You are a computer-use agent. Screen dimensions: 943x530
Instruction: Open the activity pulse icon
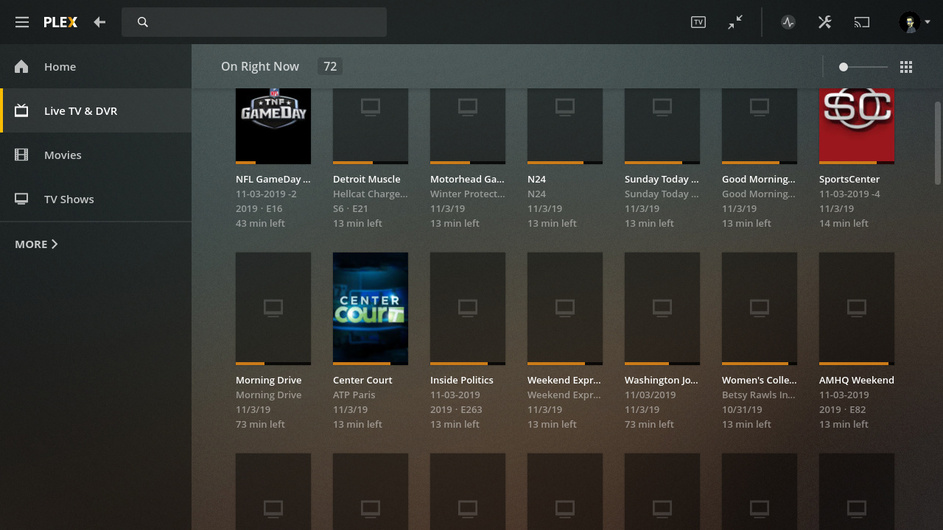pyautogui.click(x=788, y=22)
